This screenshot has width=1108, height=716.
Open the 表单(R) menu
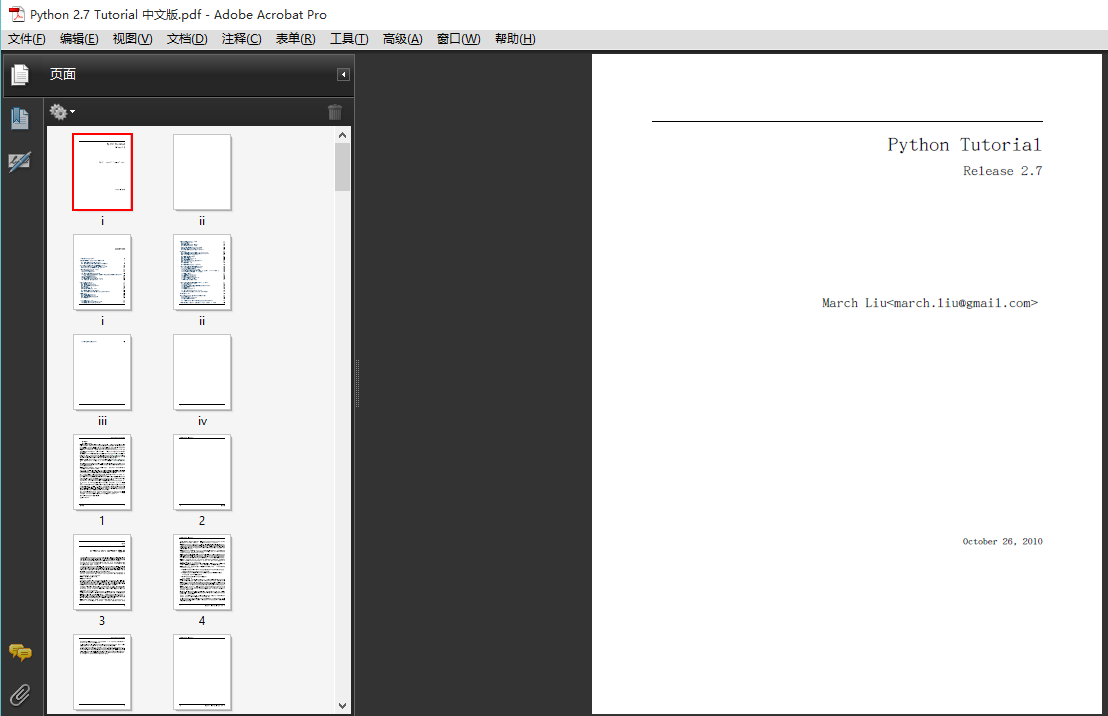pyautogui.click(x=295, y=39)
